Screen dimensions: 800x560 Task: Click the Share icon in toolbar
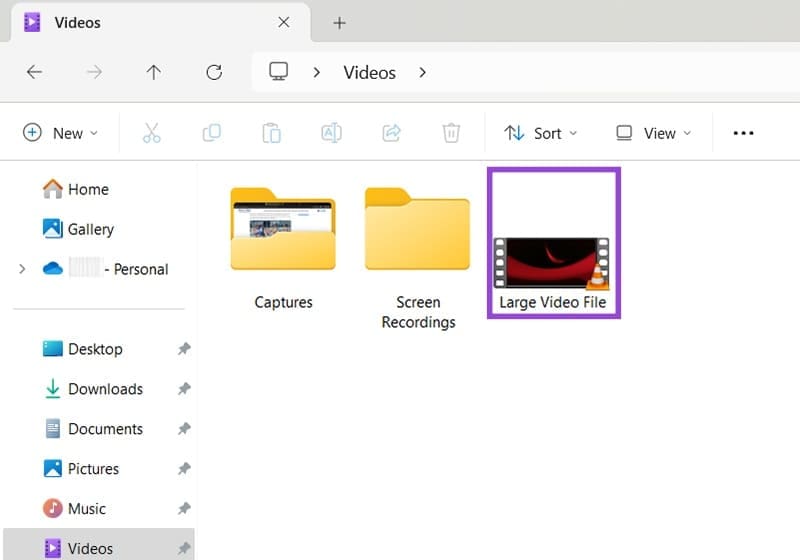coord(392,133)
